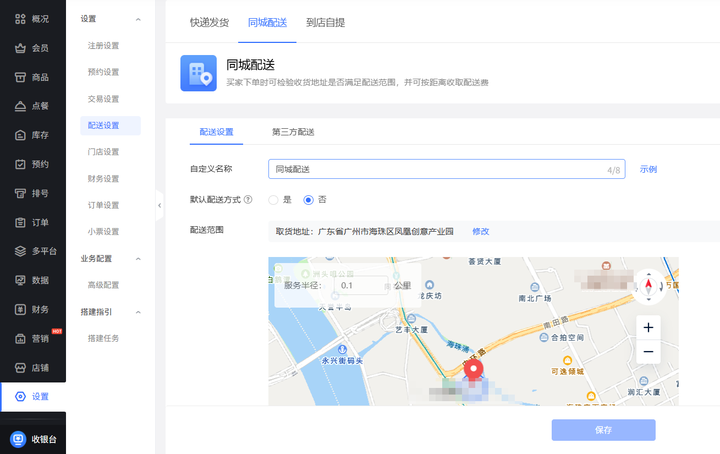Click the 自定义名称 input field
The height and width of the screenshot is (454, 720).
coord(440,170)
